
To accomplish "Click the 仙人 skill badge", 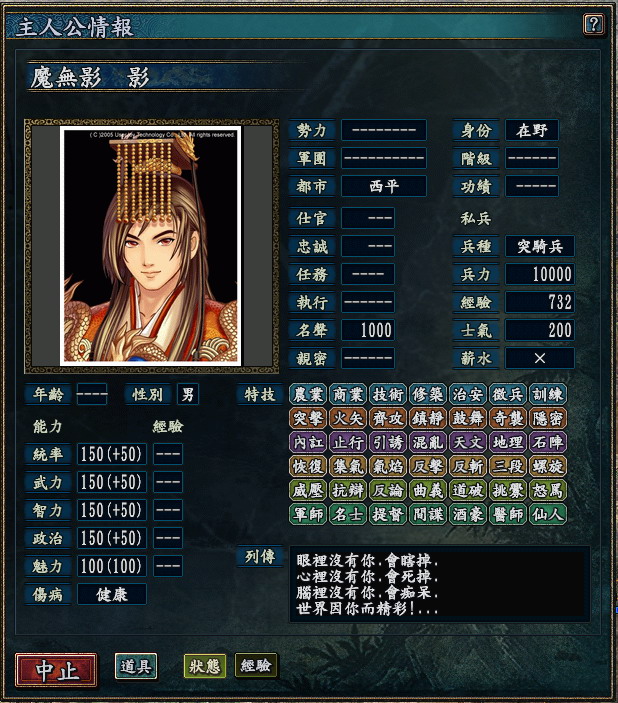I will pos(548,514).
